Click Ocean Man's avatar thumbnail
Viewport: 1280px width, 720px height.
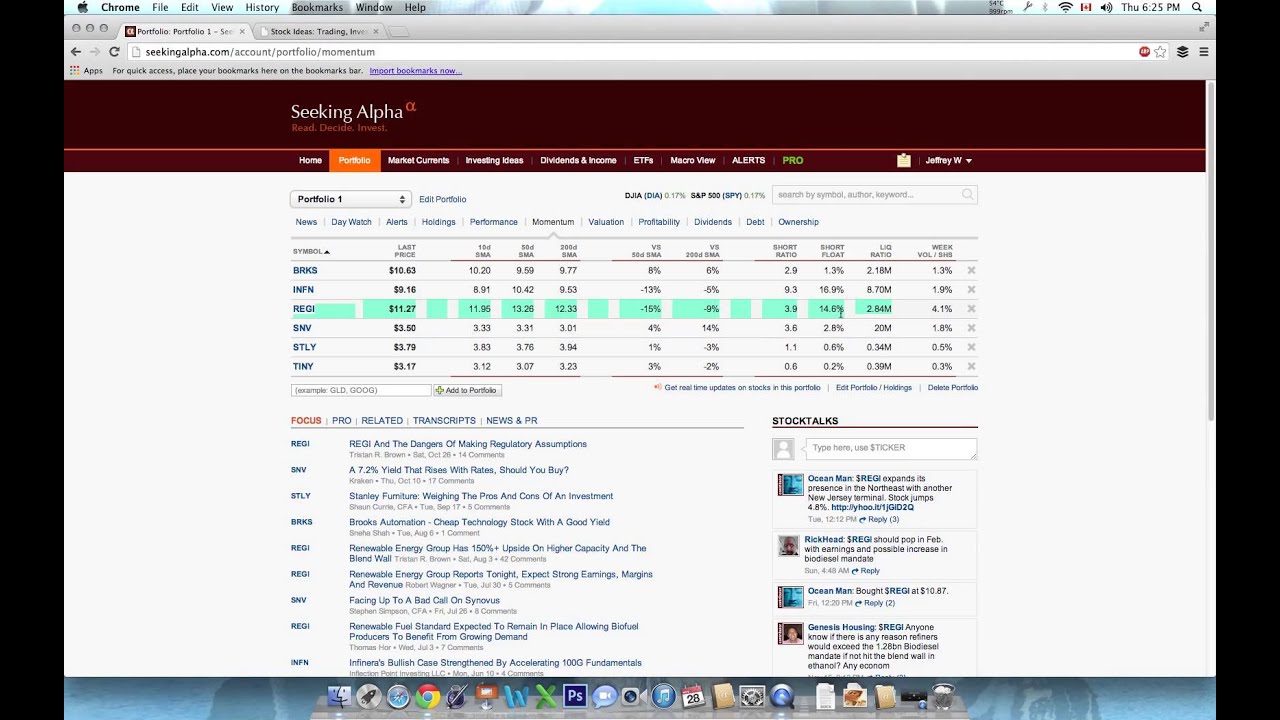tap(790, 484)
